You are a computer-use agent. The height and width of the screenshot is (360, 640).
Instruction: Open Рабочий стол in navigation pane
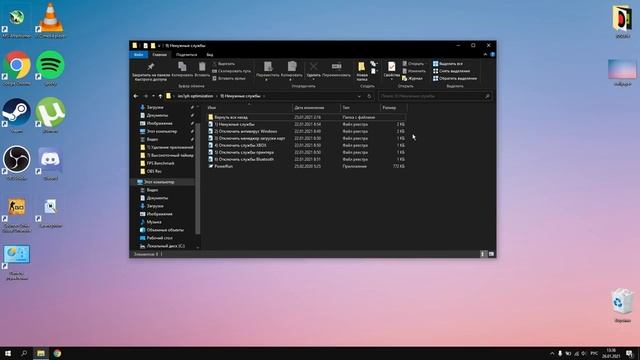159,238
